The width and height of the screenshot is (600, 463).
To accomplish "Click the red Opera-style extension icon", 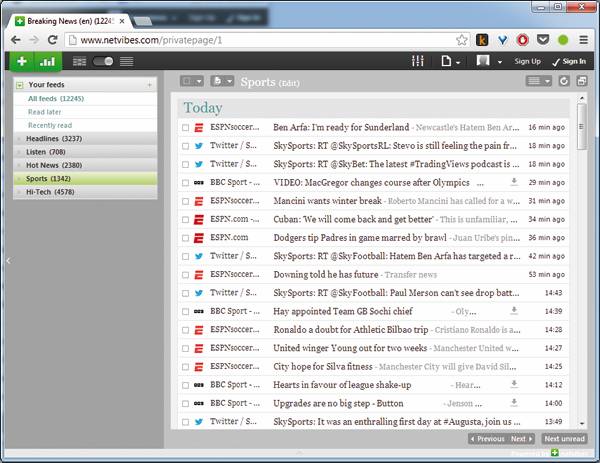I will tap(523, 40).
